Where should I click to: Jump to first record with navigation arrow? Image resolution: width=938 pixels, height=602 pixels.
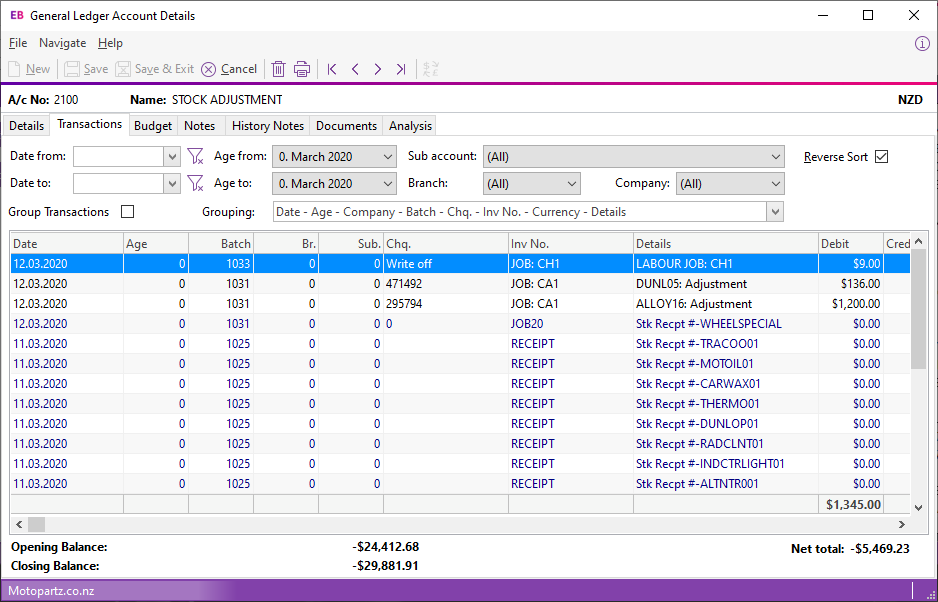click(x=331, y=69)
